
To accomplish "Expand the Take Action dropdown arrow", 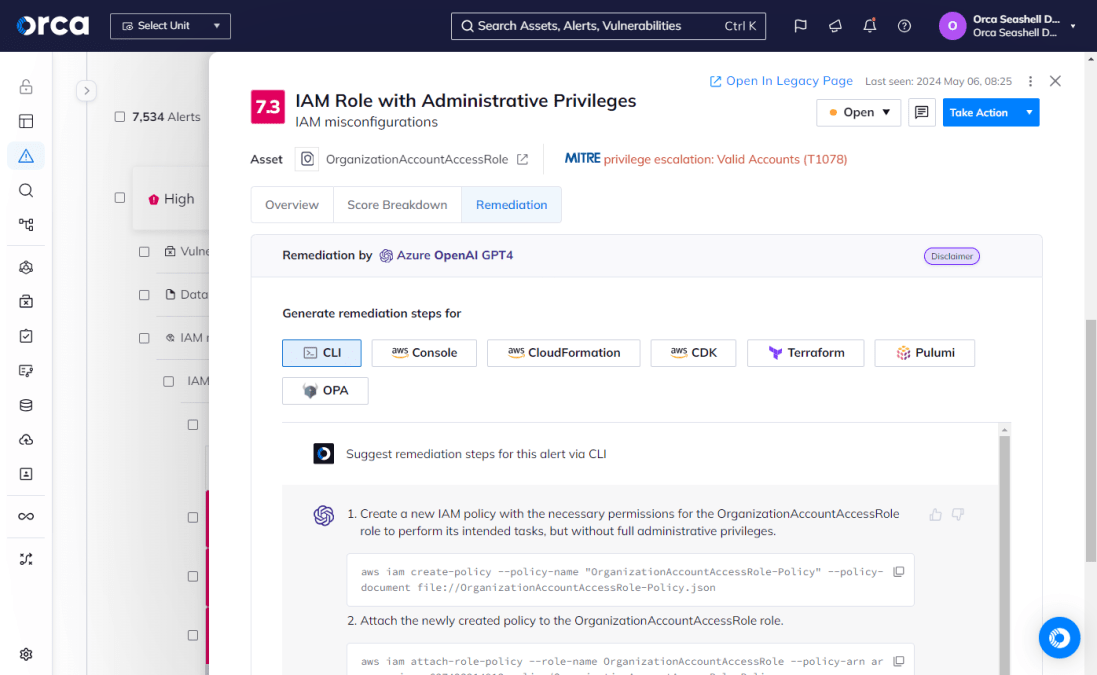I will coord(1029,113).
